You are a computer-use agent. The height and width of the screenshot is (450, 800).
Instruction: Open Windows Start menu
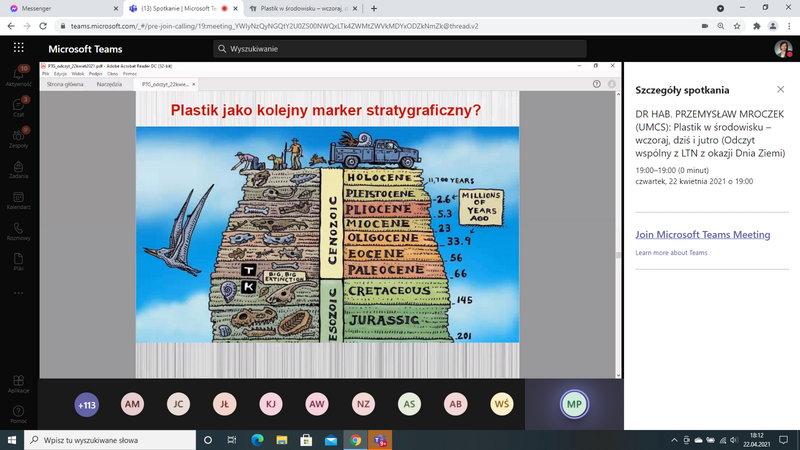coord(12,440)
